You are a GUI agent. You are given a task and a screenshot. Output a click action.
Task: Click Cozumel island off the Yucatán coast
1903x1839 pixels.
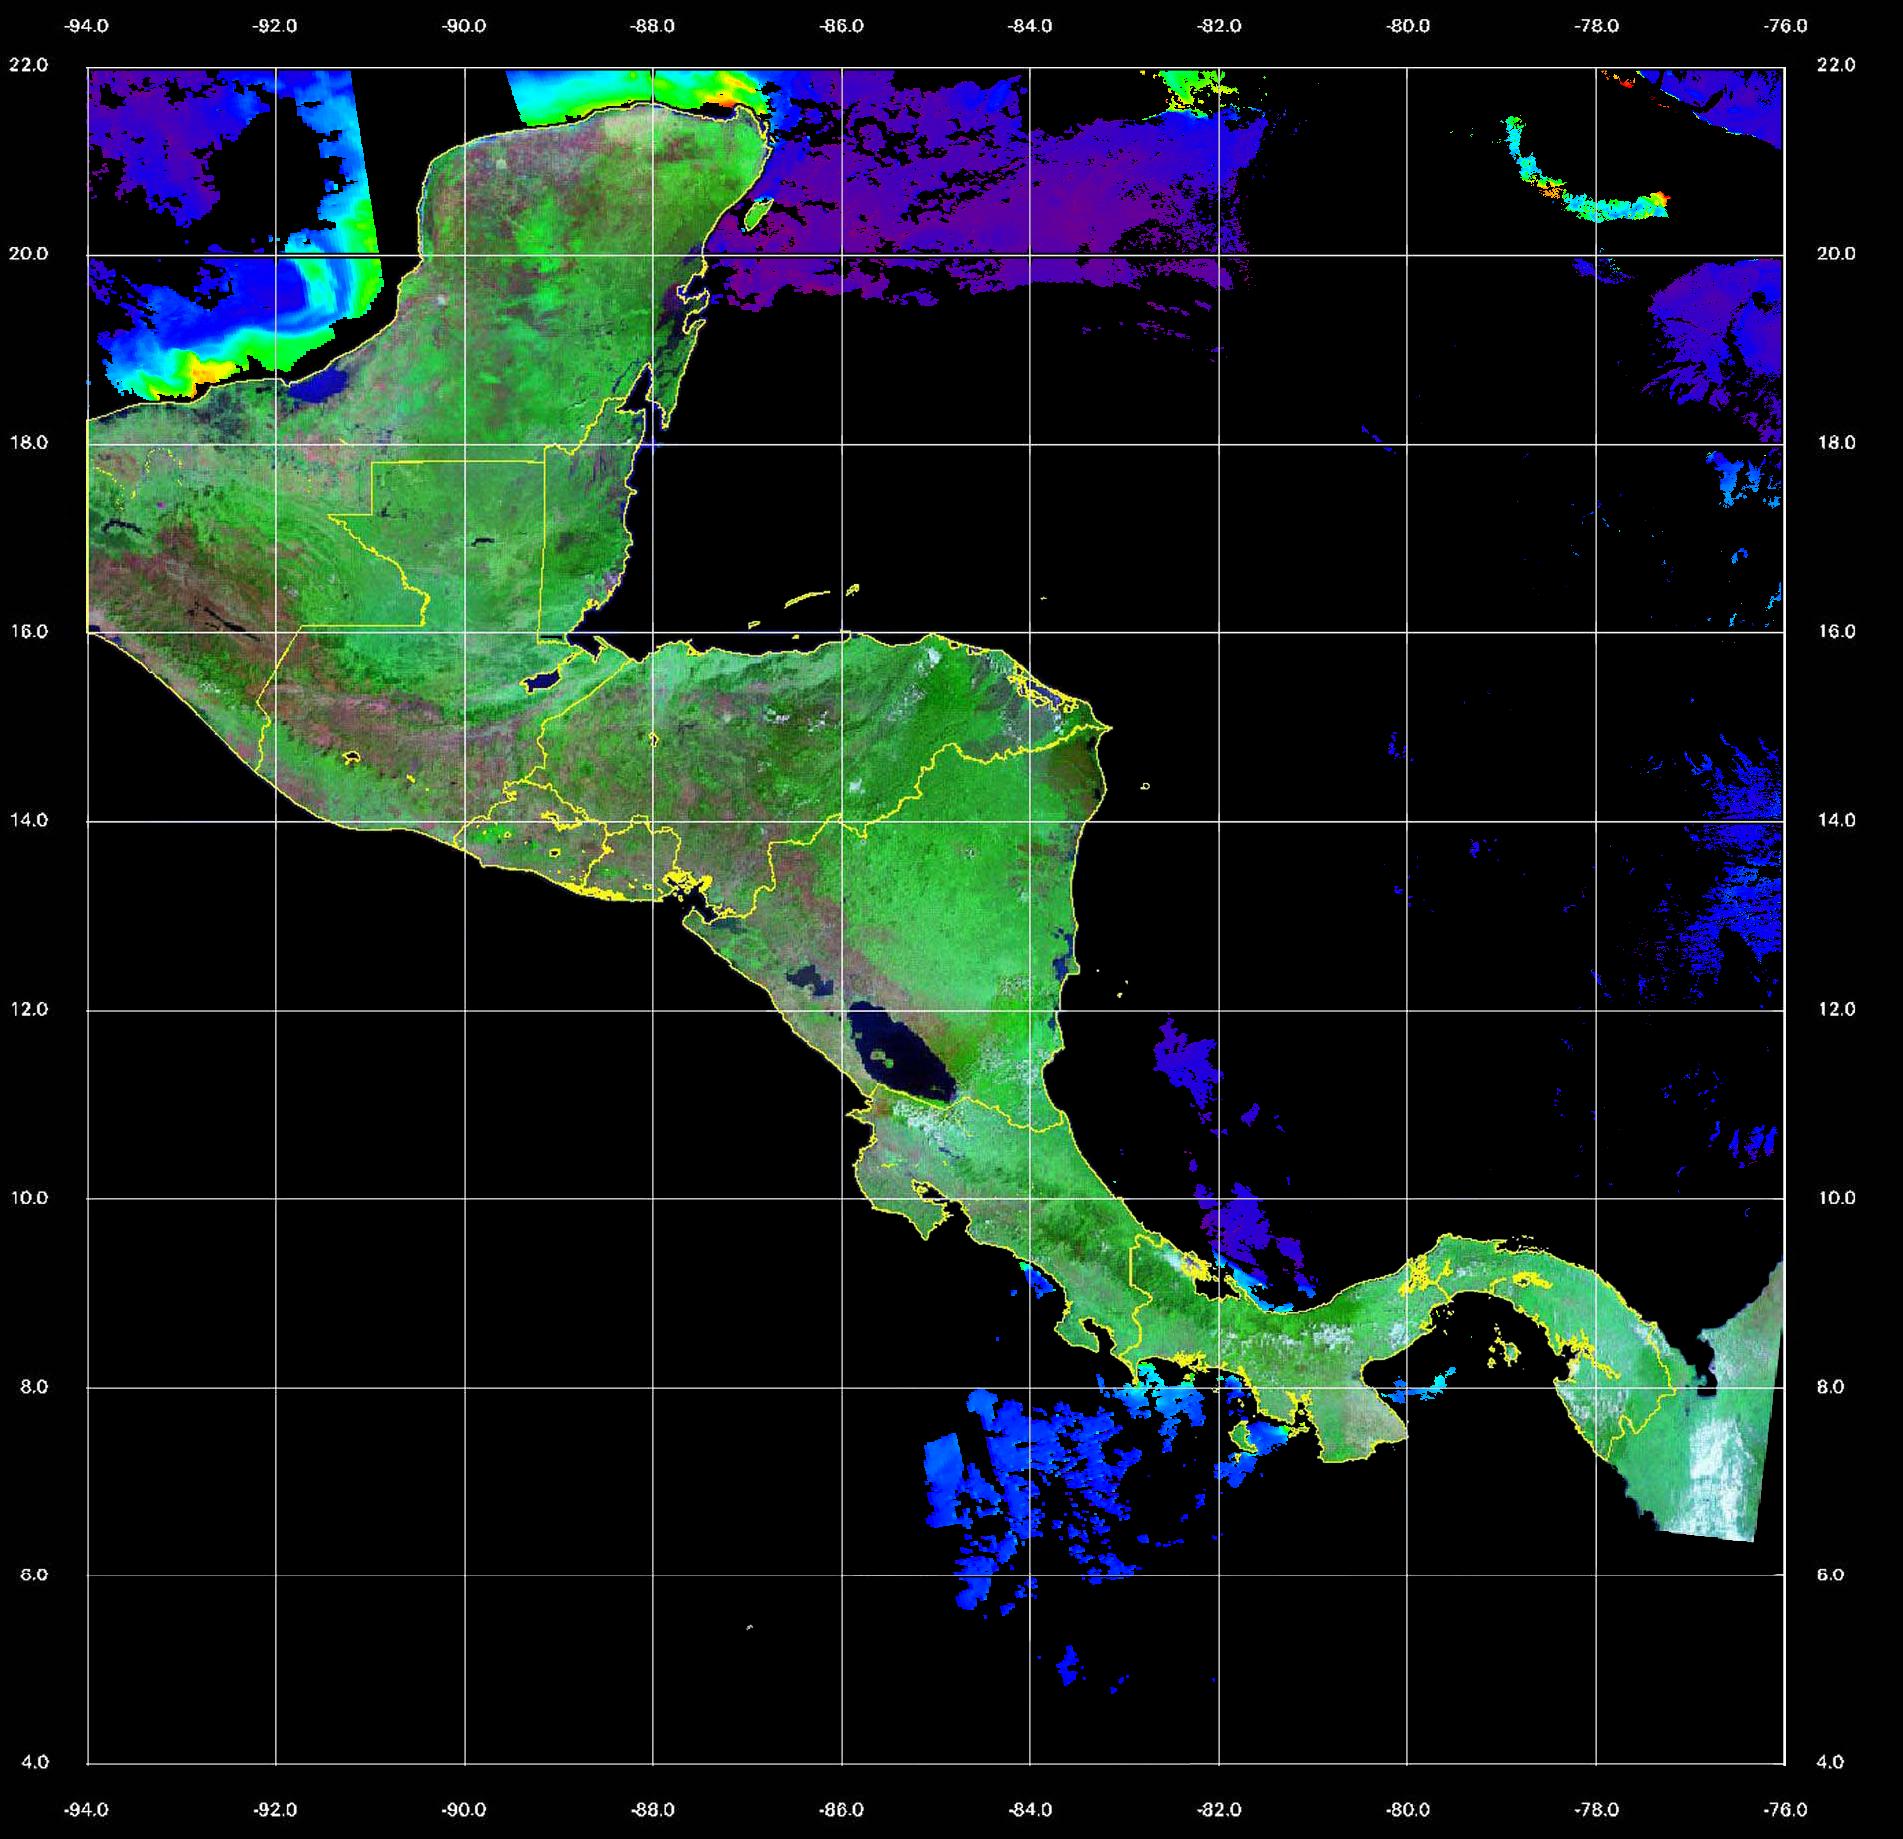pos(759,212)
